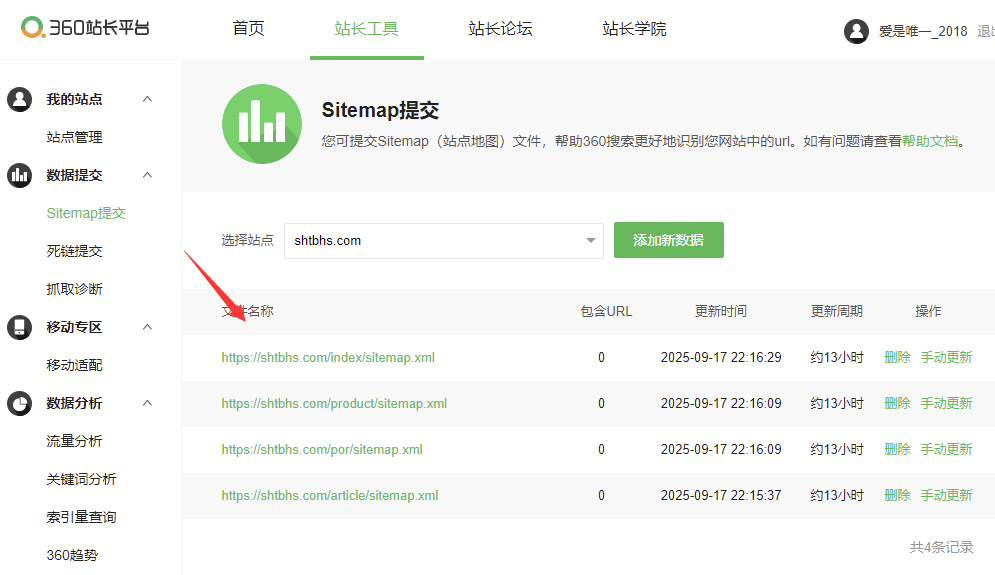Click 手动更新 for index/sitemap.xml
Image resolution: width=995 pixels, height=575 pixels.
point(947,357)
